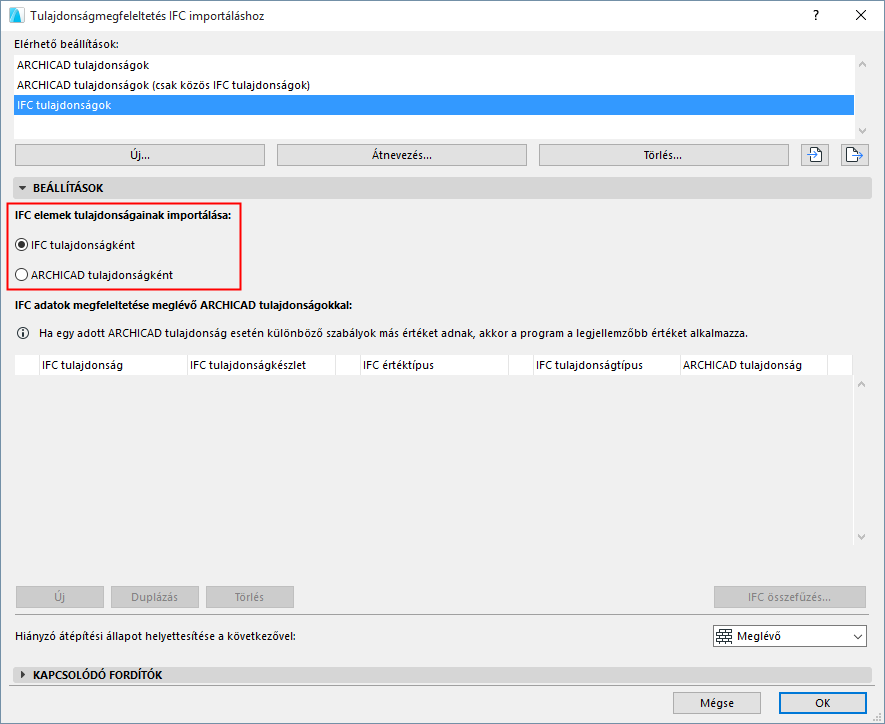Click the 'IFC tulajdonságtípus' column header
Viewport: 885px width, 724px height.
click(x=607, y=365)
